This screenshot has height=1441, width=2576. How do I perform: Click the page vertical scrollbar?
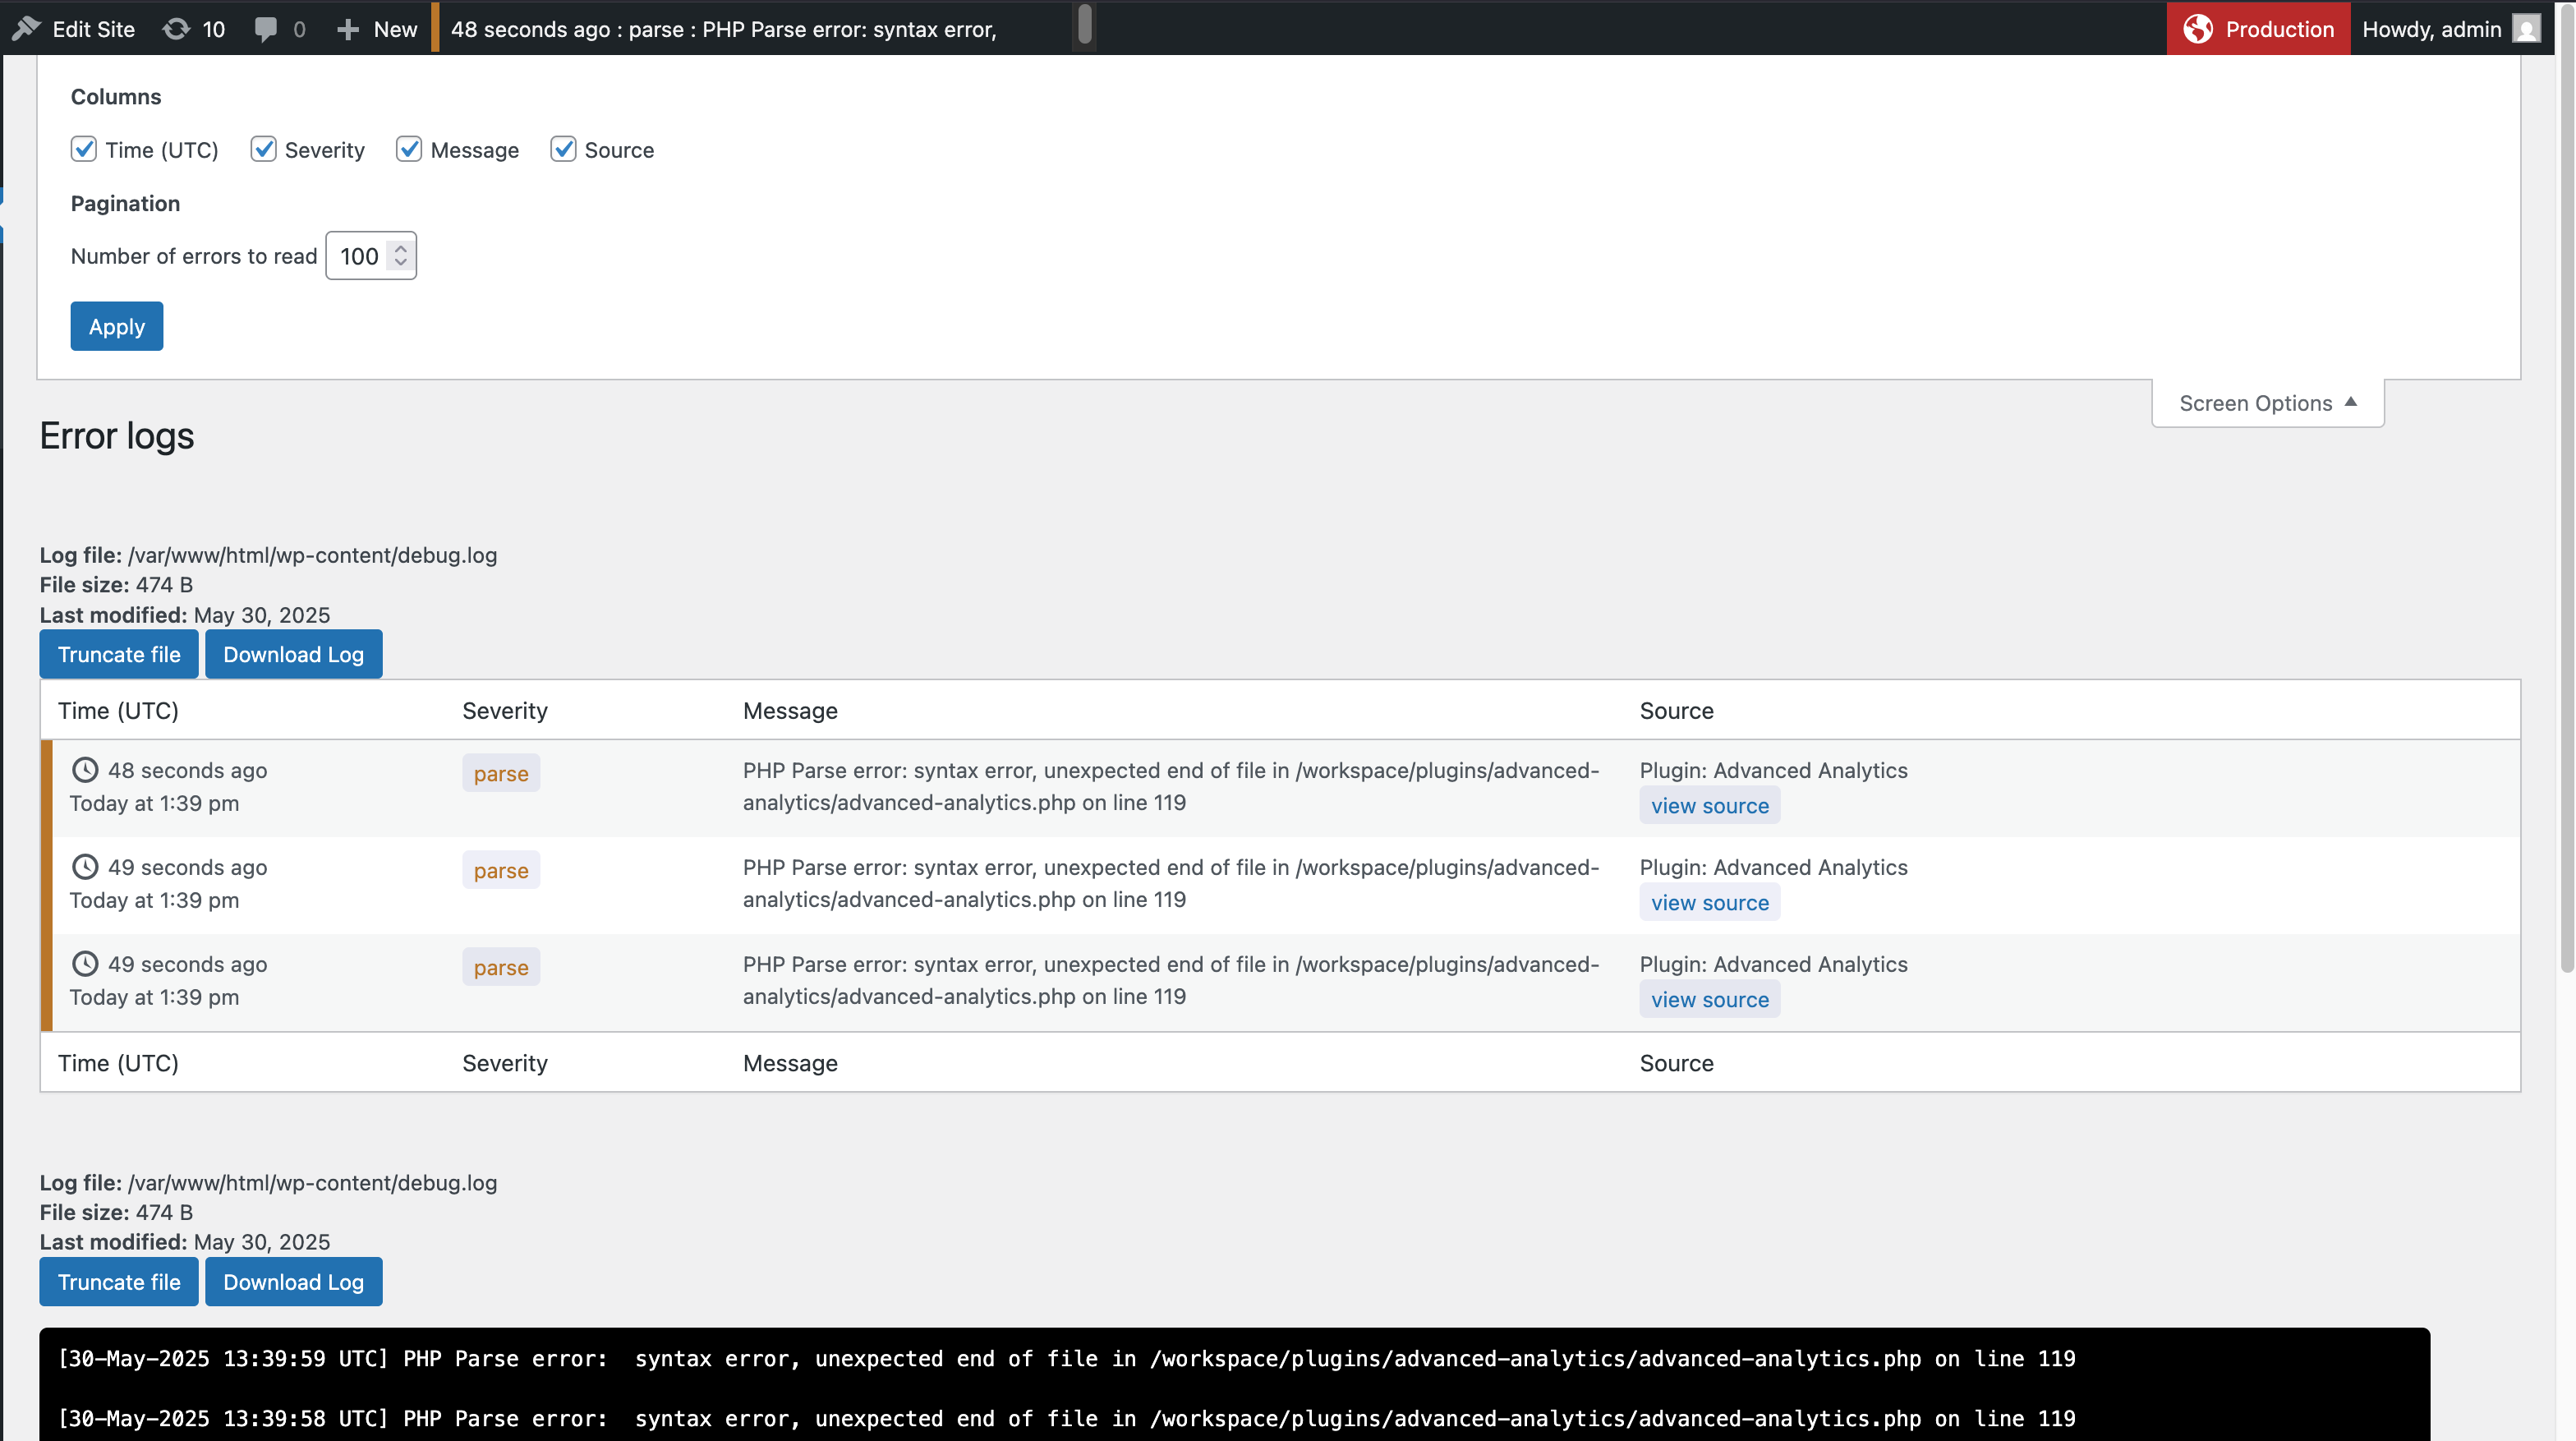(x=2566, y=490)
